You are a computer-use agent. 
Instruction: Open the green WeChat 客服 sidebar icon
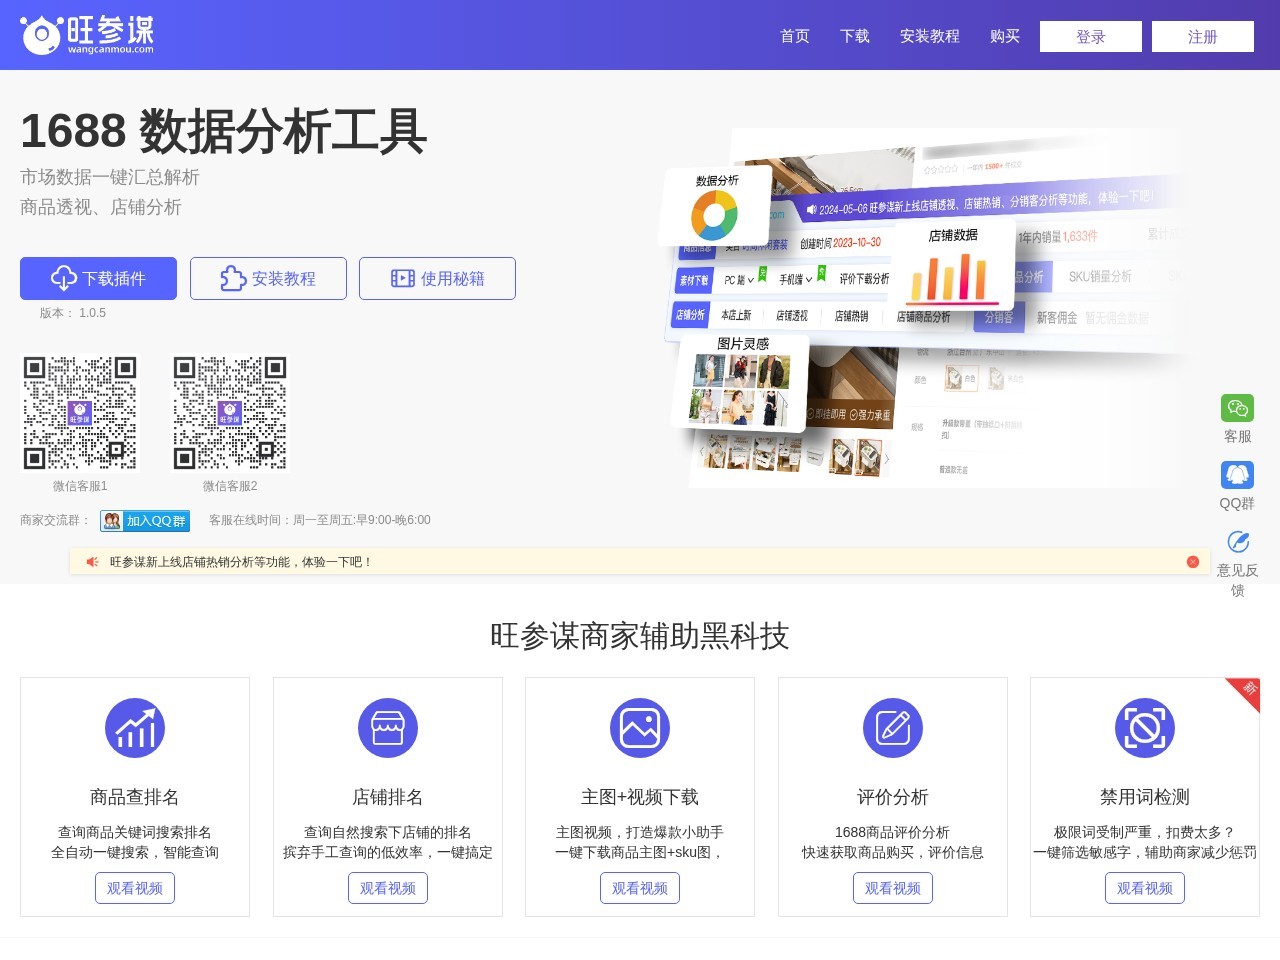click(1237, 408)
